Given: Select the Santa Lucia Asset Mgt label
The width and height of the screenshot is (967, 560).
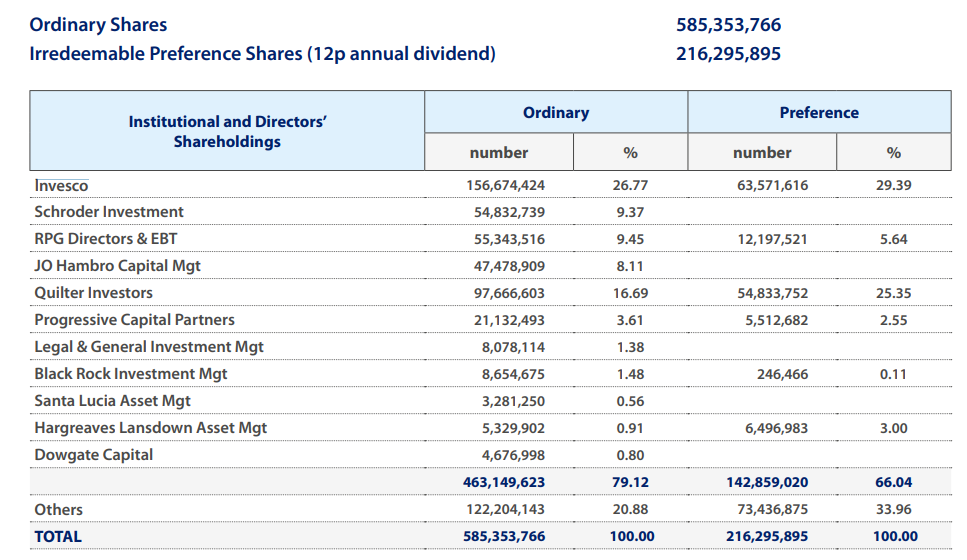Looking at the screenshot, I should [112, 401].
